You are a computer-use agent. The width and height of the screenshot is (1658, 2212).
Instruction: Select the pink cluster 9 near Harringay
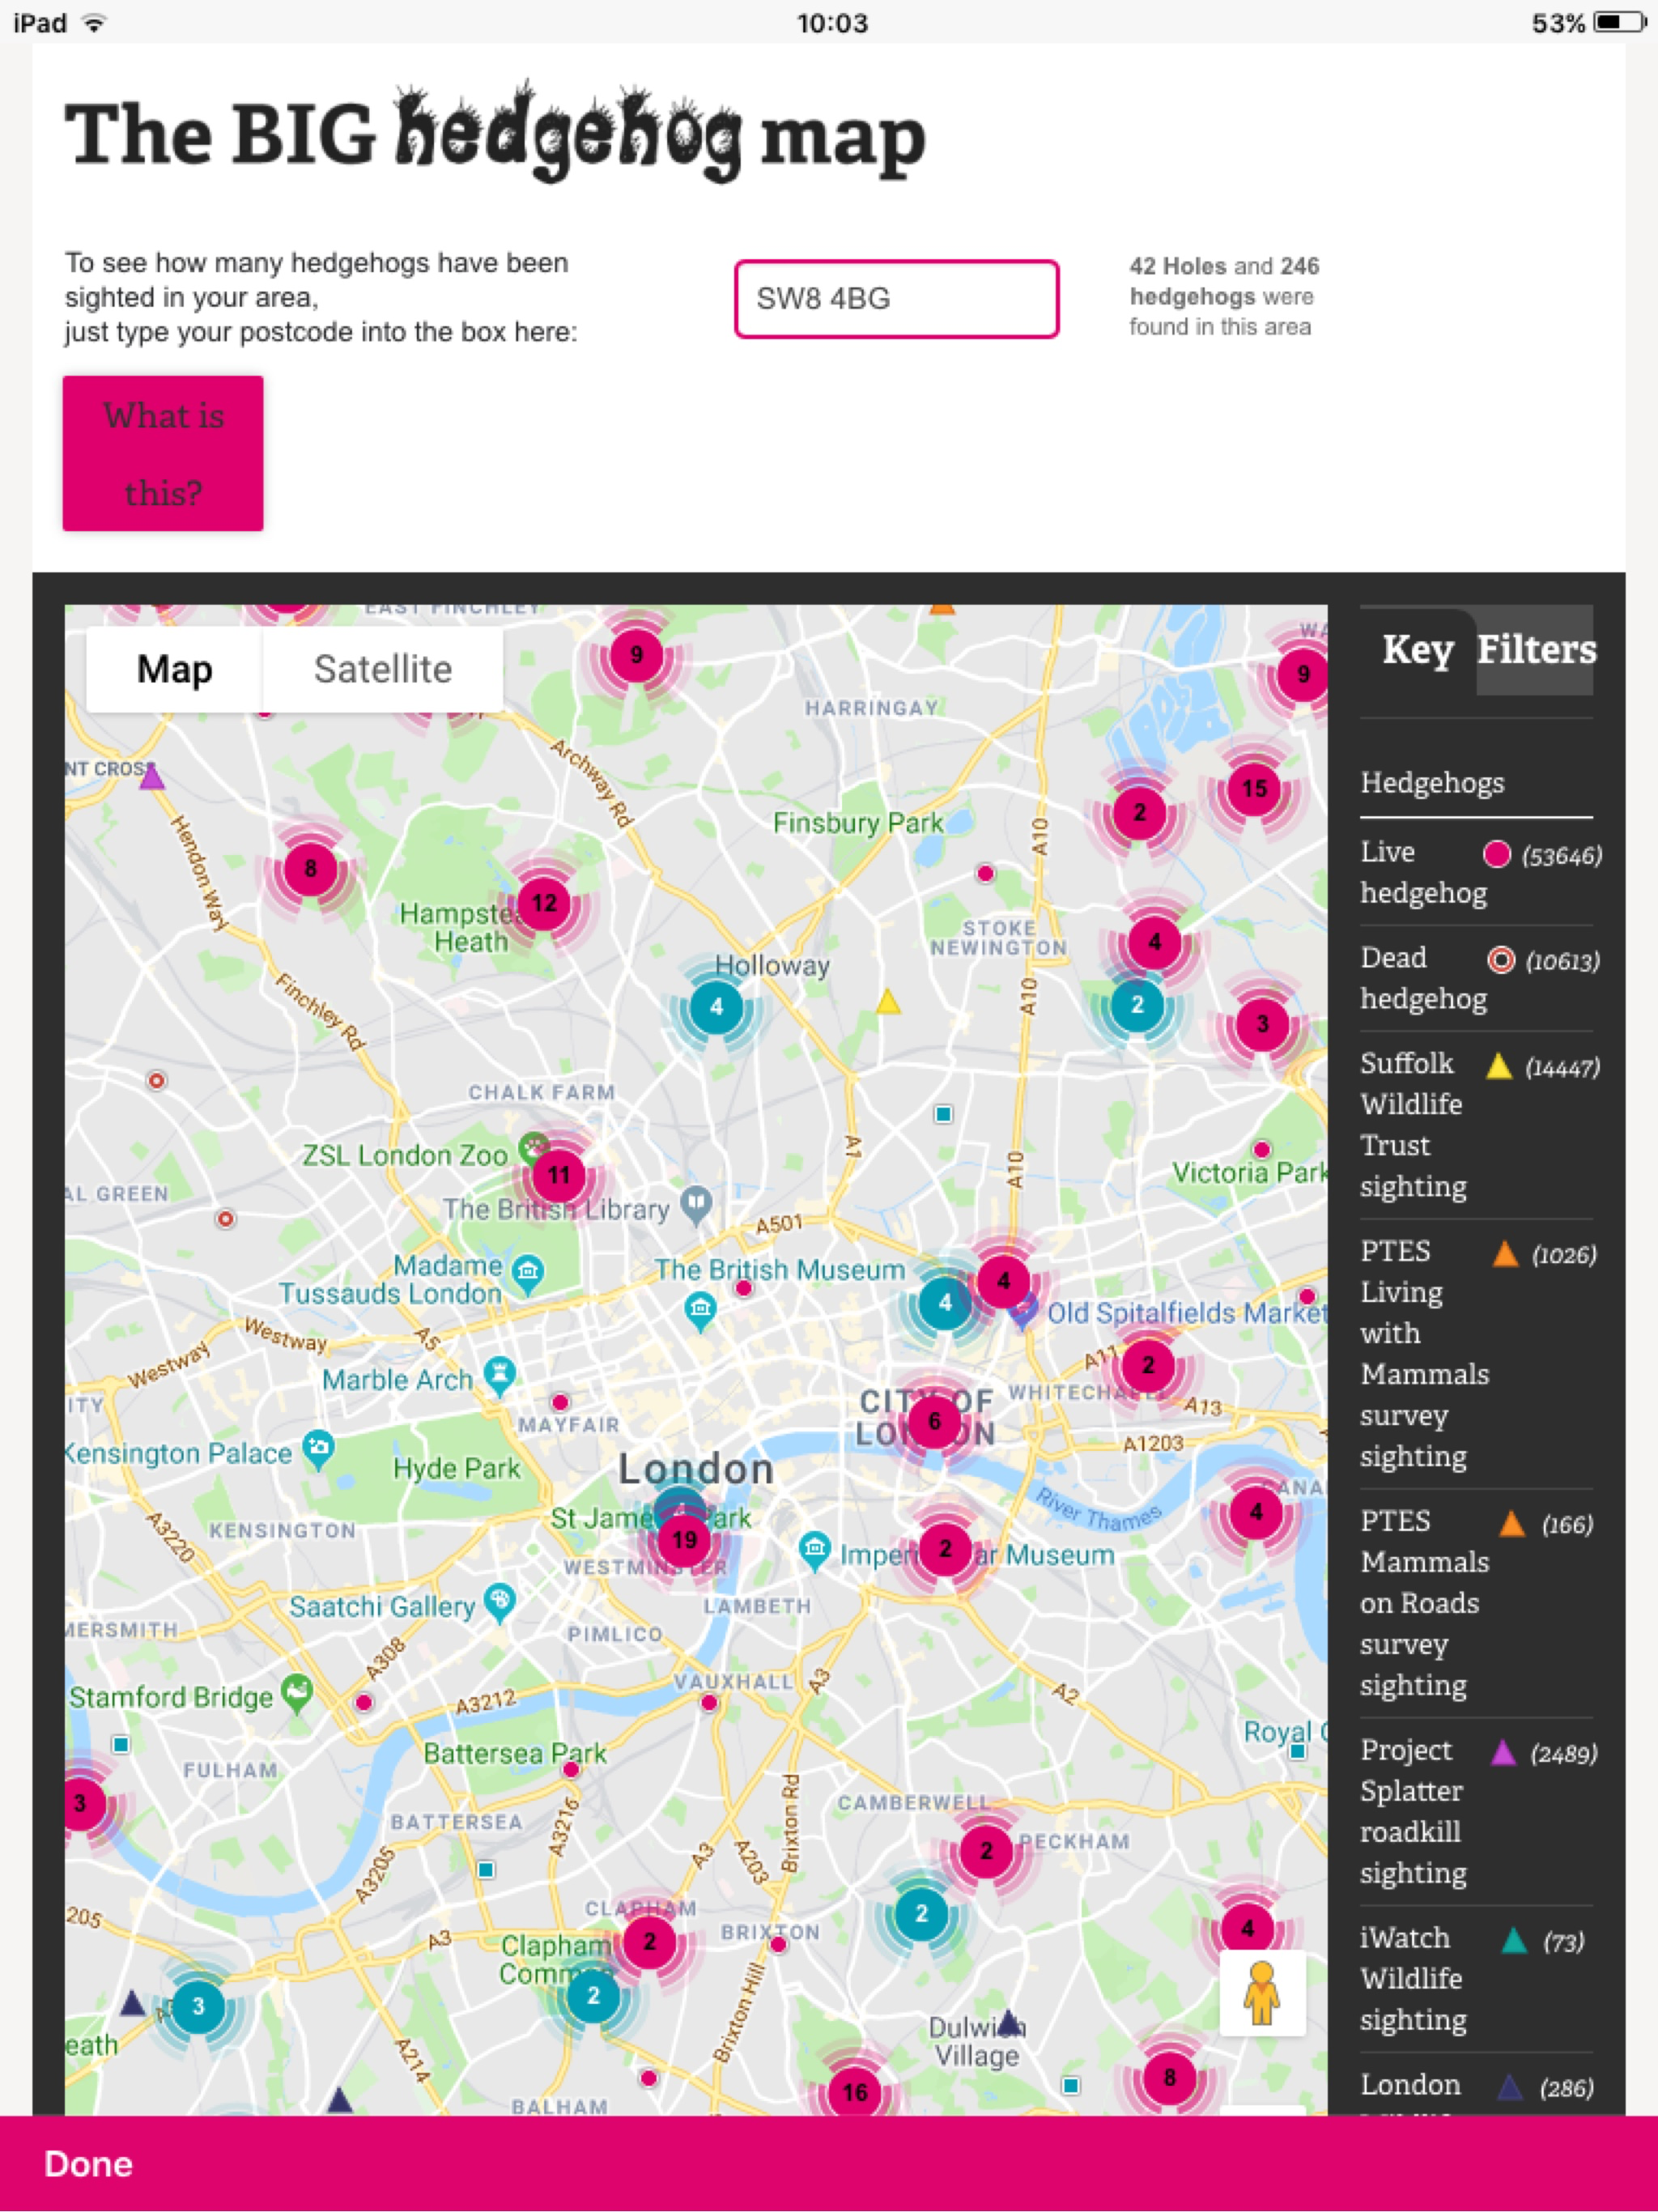coord(636,655)
